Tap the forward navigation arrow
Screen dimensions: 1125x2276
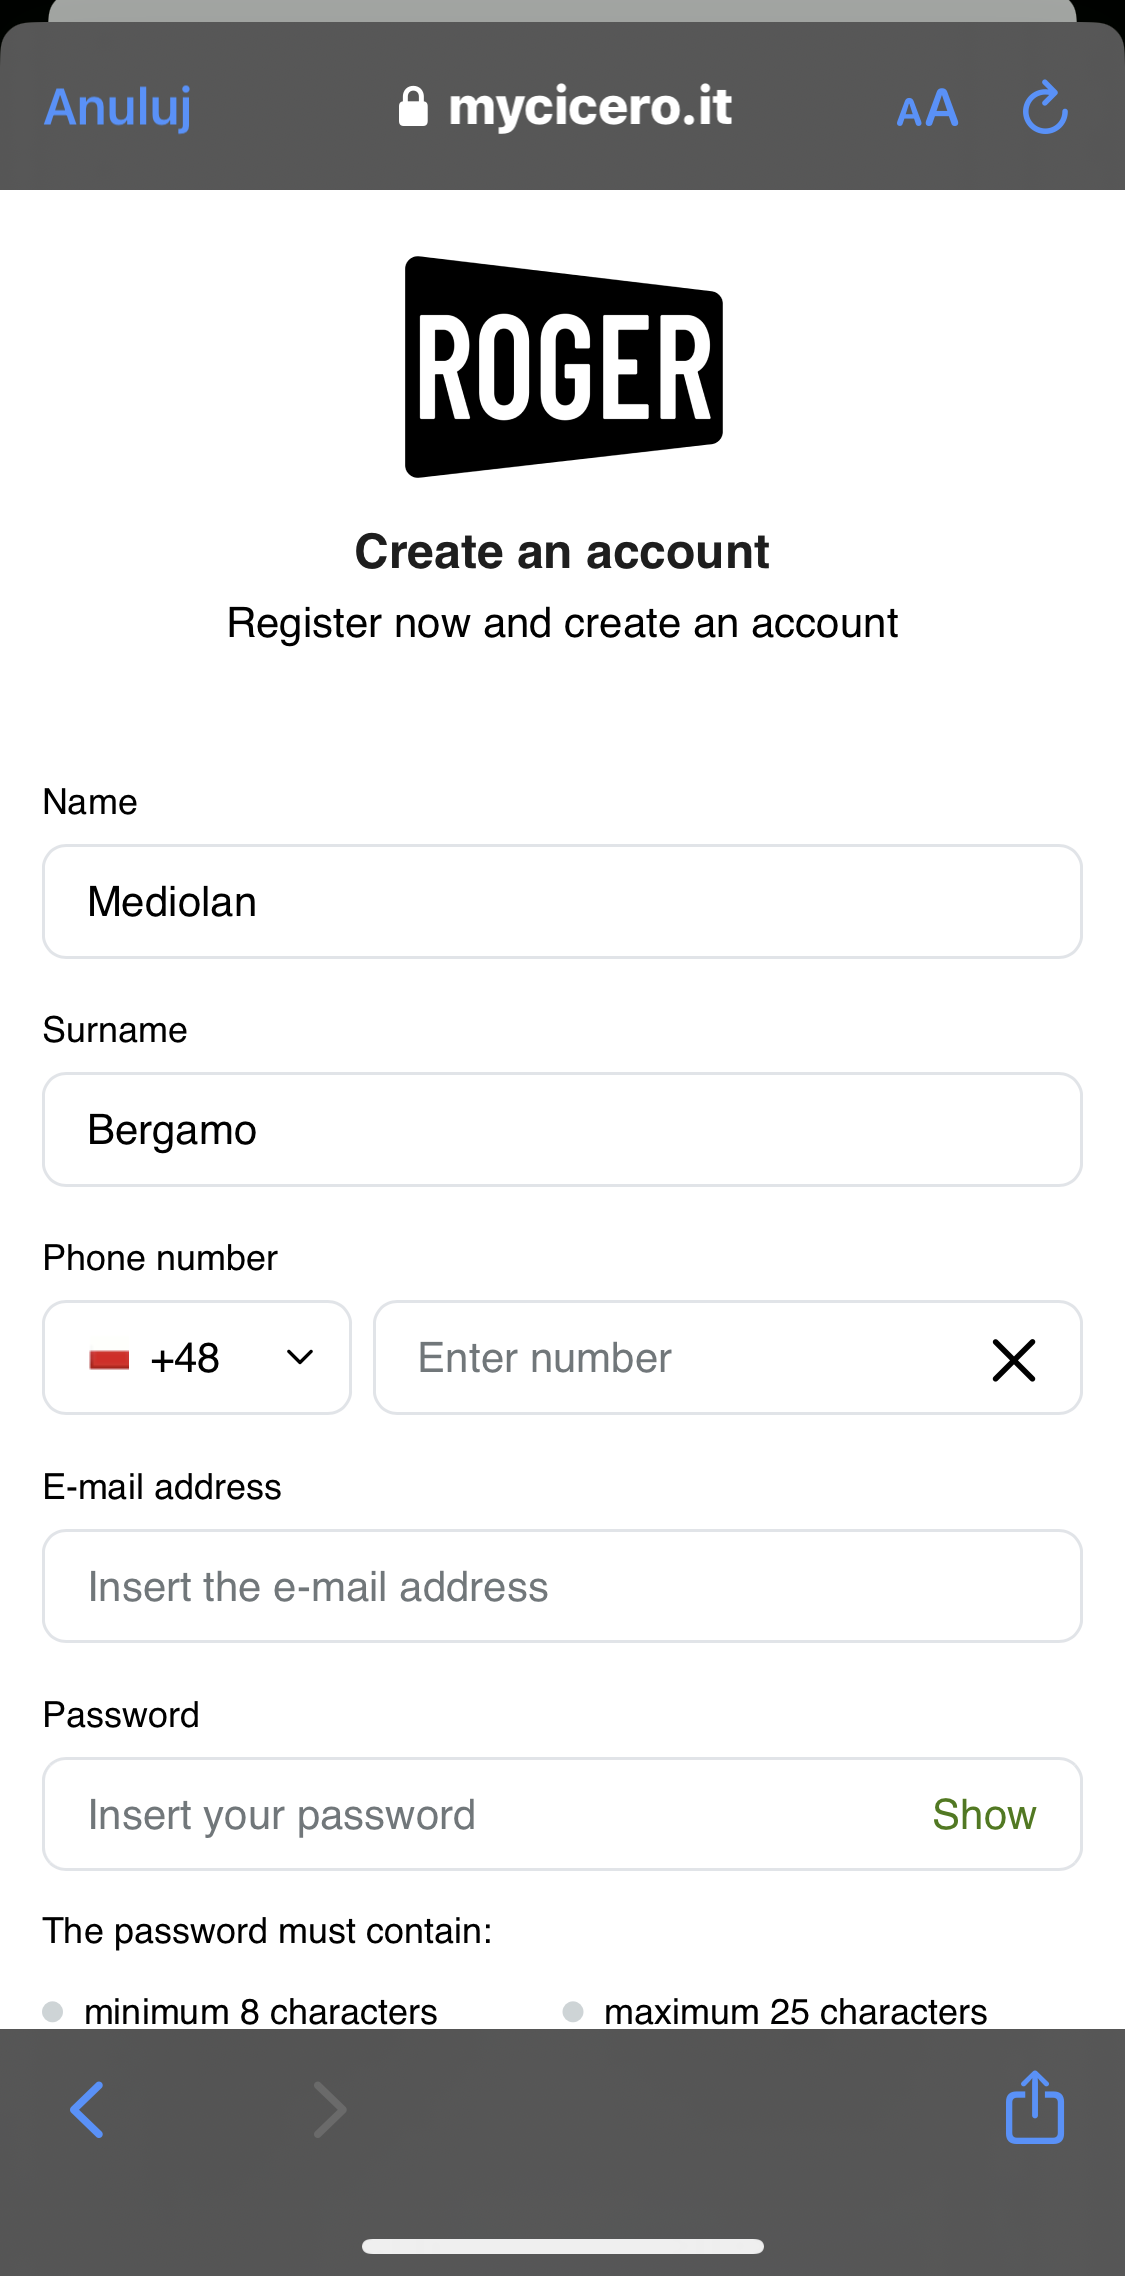(x=330, y=2109)
